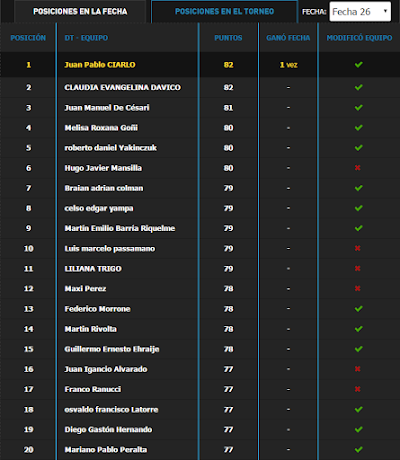The width and height of the screenshot is (400, 460).
Task: Select the name Juan Igancio Alvarado
Action: pos(106,369)
